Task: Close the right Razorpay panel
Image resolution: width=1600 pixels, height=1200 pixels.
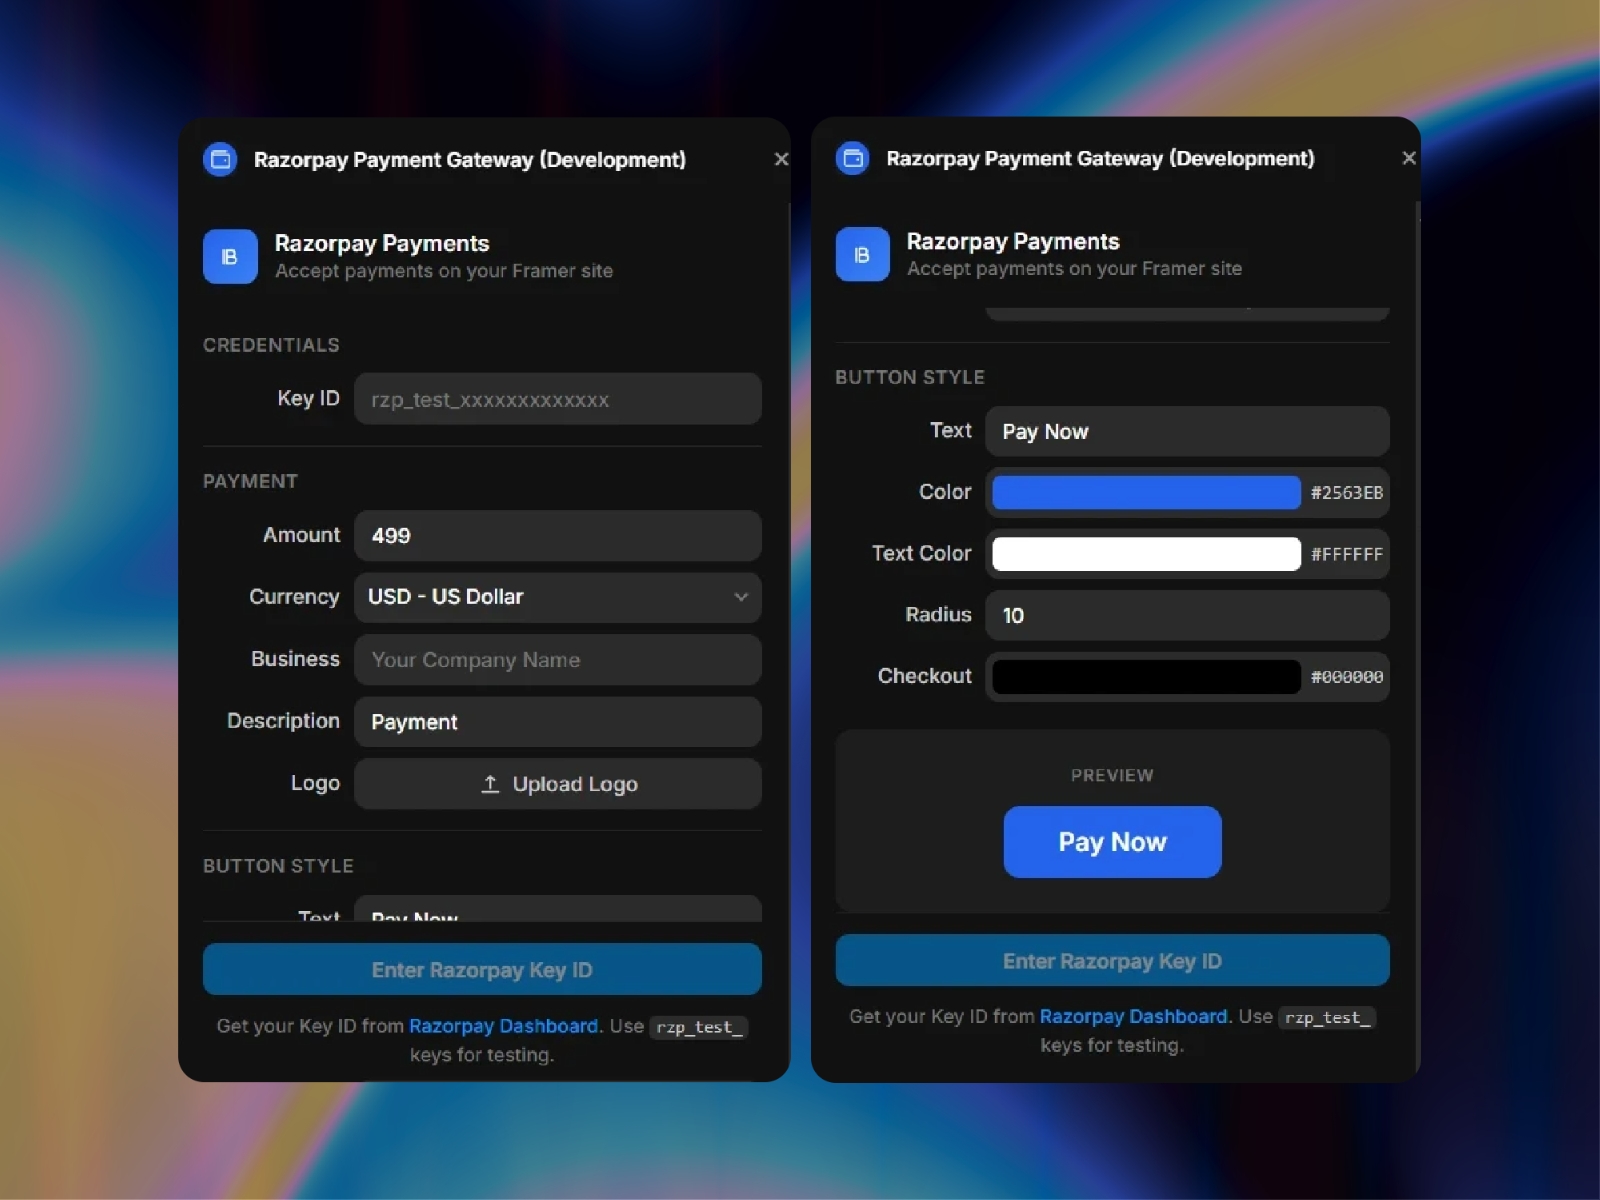Action: point(1409,157)
